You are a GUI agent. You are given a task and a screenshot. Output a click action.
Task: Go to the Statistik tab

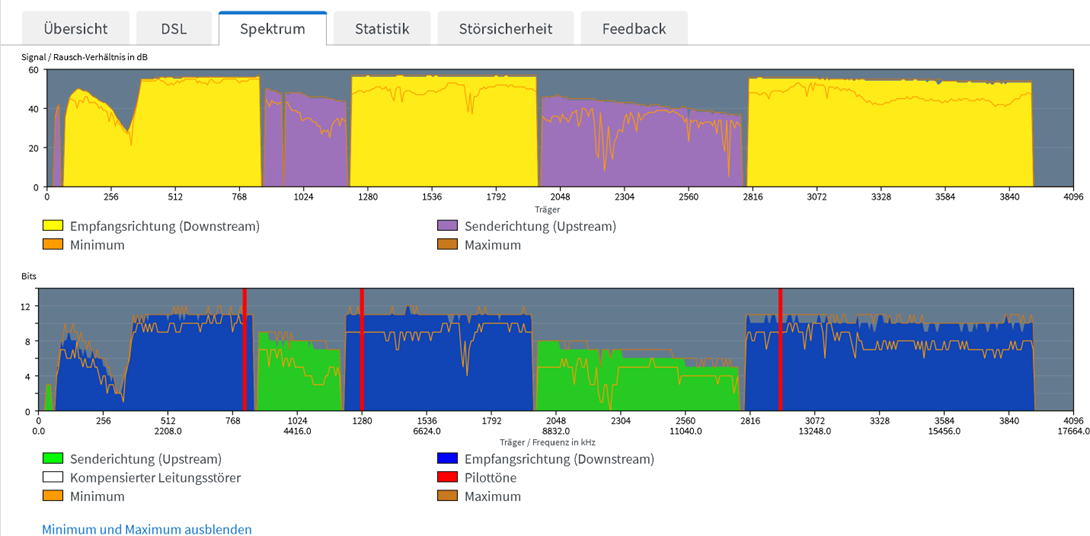[x=382, y=29]
